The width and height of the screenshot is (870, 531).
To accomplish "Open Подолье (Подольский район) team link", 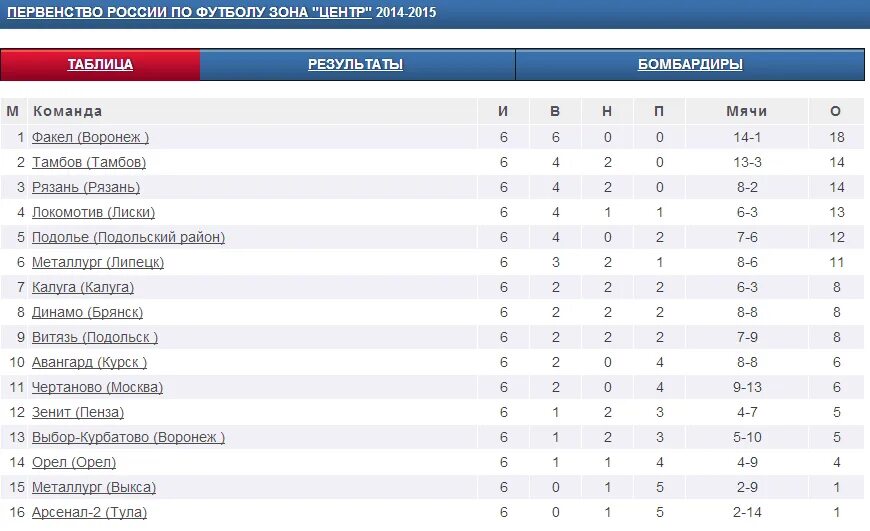I will (x=128, y=237).
